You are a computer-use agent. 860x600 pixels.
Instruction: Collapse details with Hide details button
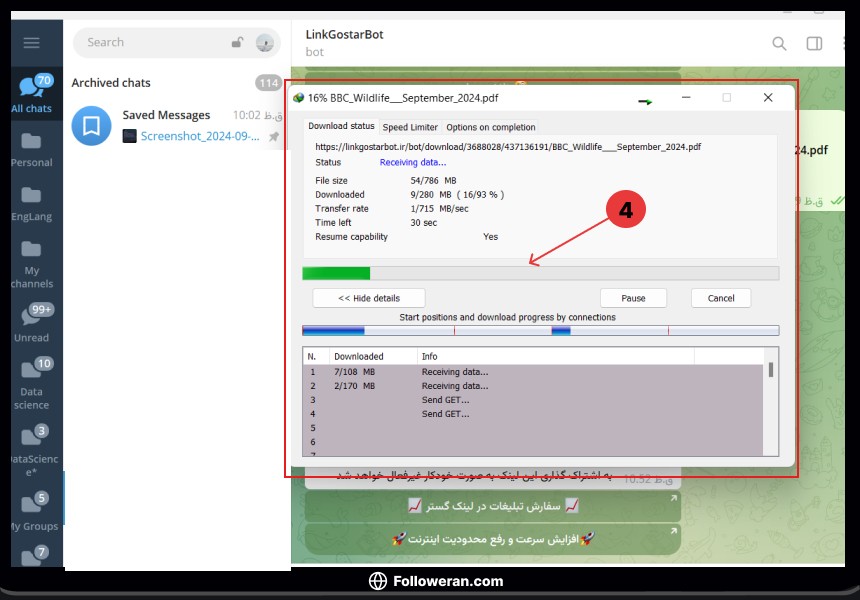point(369,298)
